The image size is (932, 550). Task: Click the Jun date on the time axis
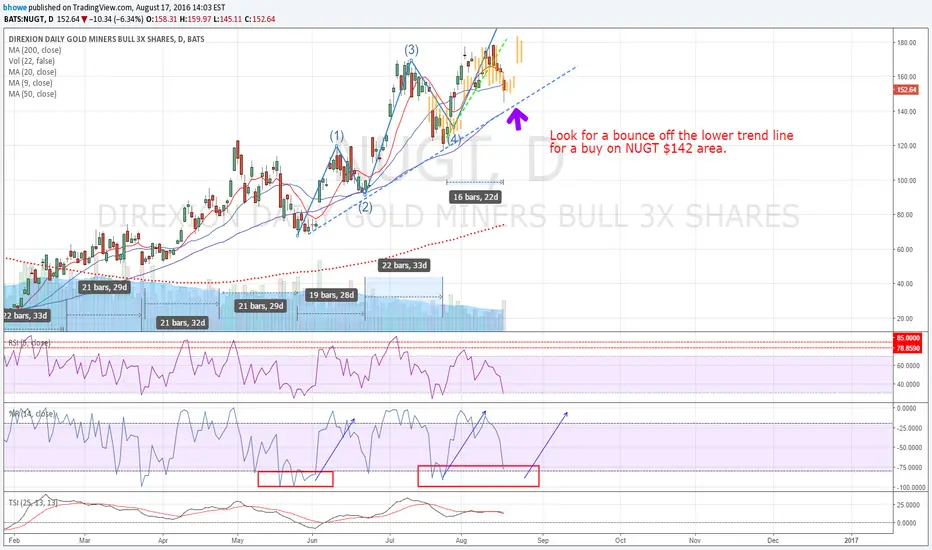[312, 540]
